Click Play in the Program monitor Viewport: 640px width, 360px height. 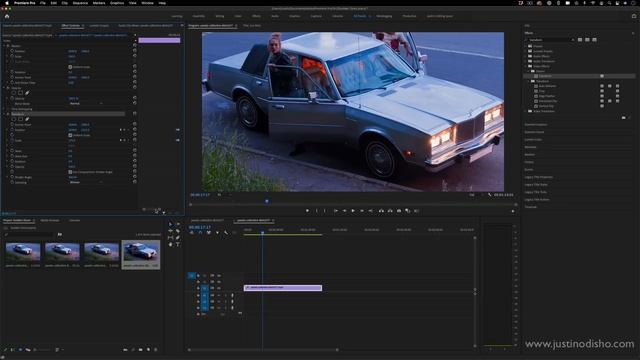[353, 211]
